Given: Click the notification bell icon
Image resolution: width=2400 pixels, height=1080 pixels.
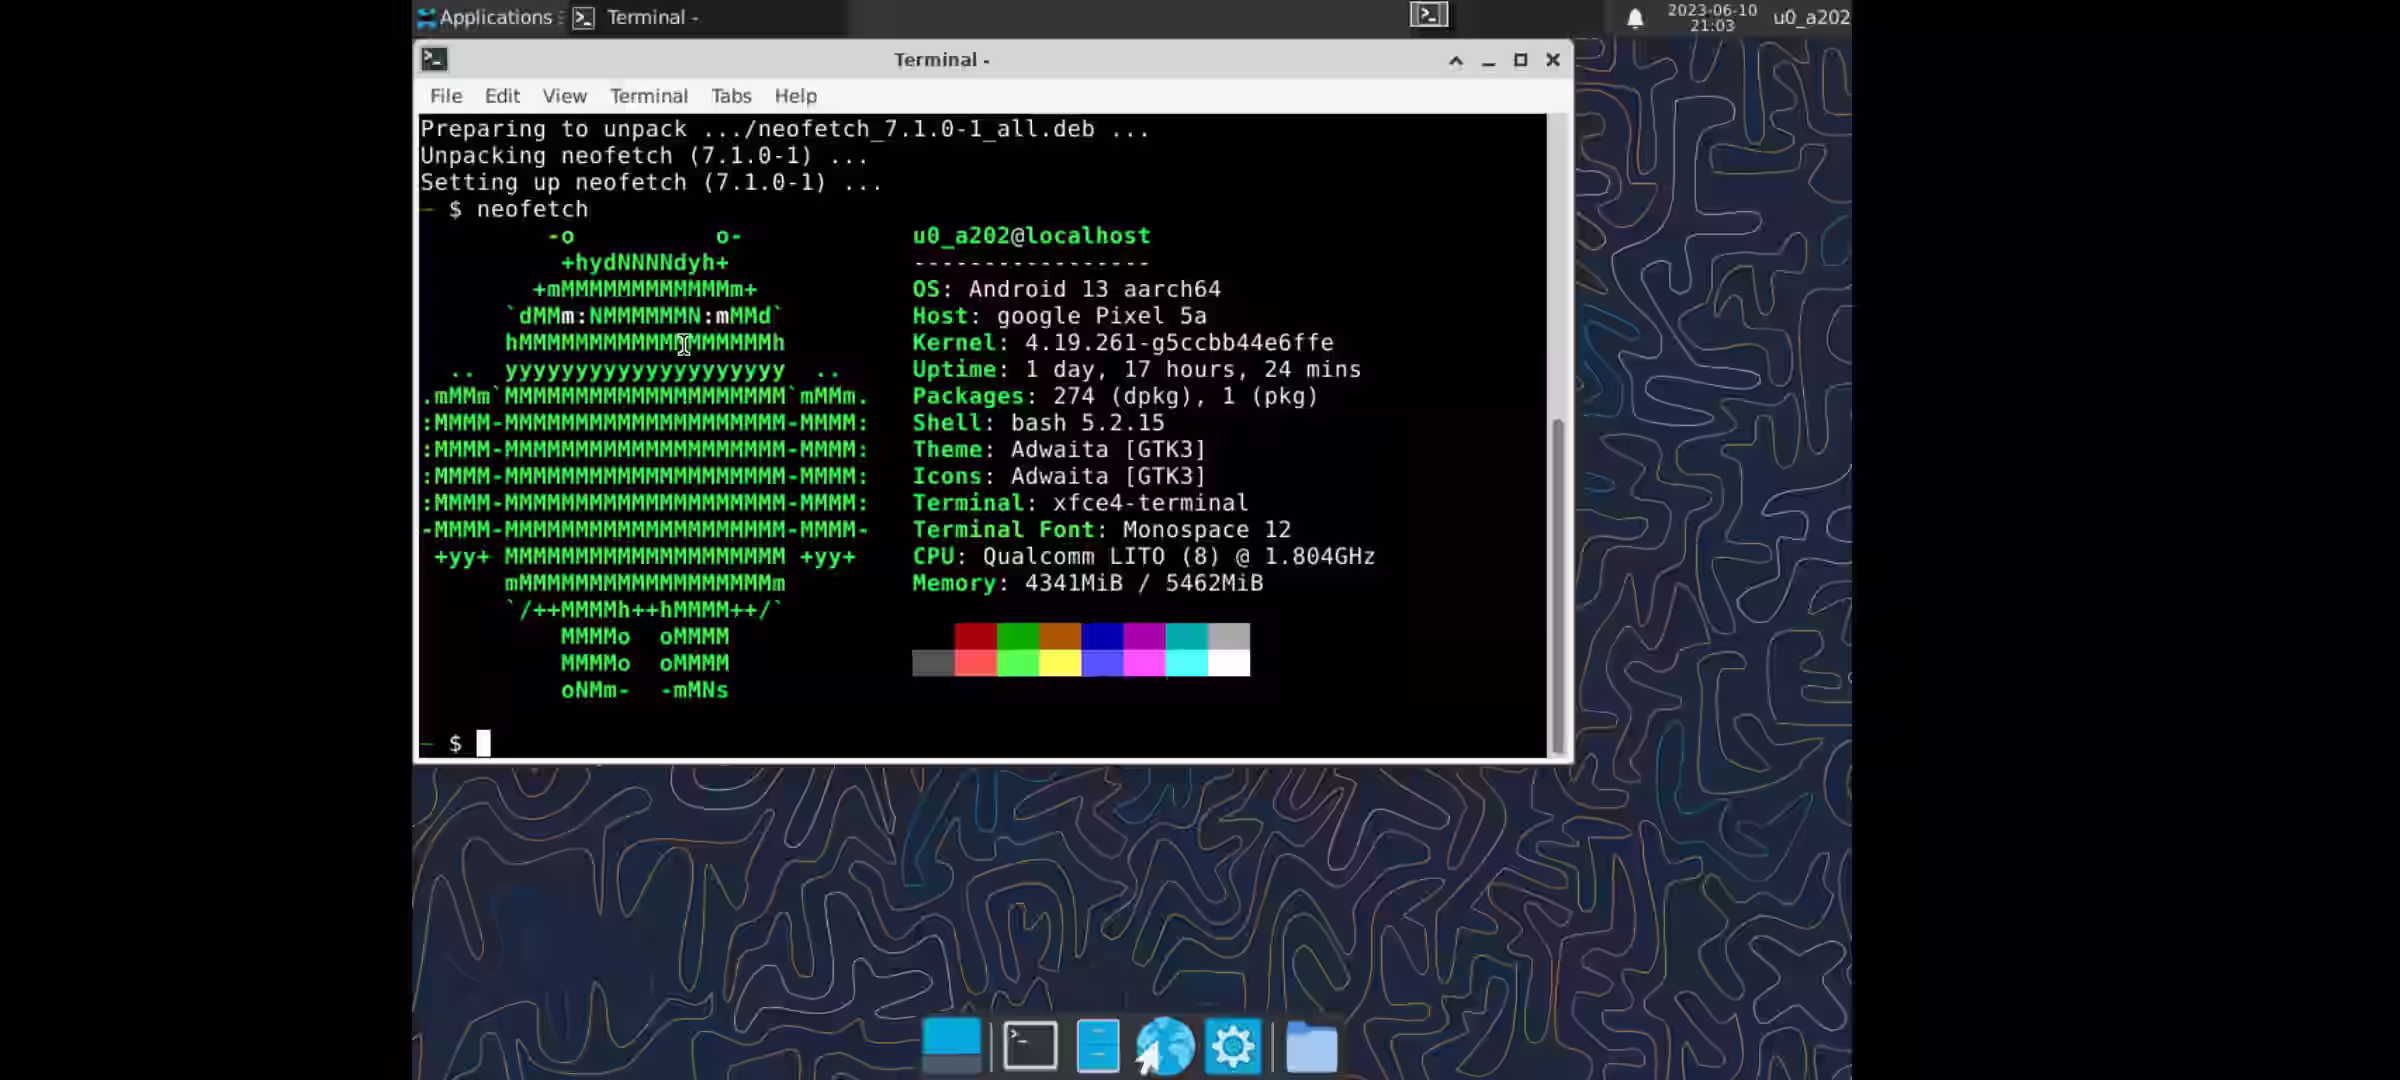Looking at the screenshot, I should (x=1635, y=18).
